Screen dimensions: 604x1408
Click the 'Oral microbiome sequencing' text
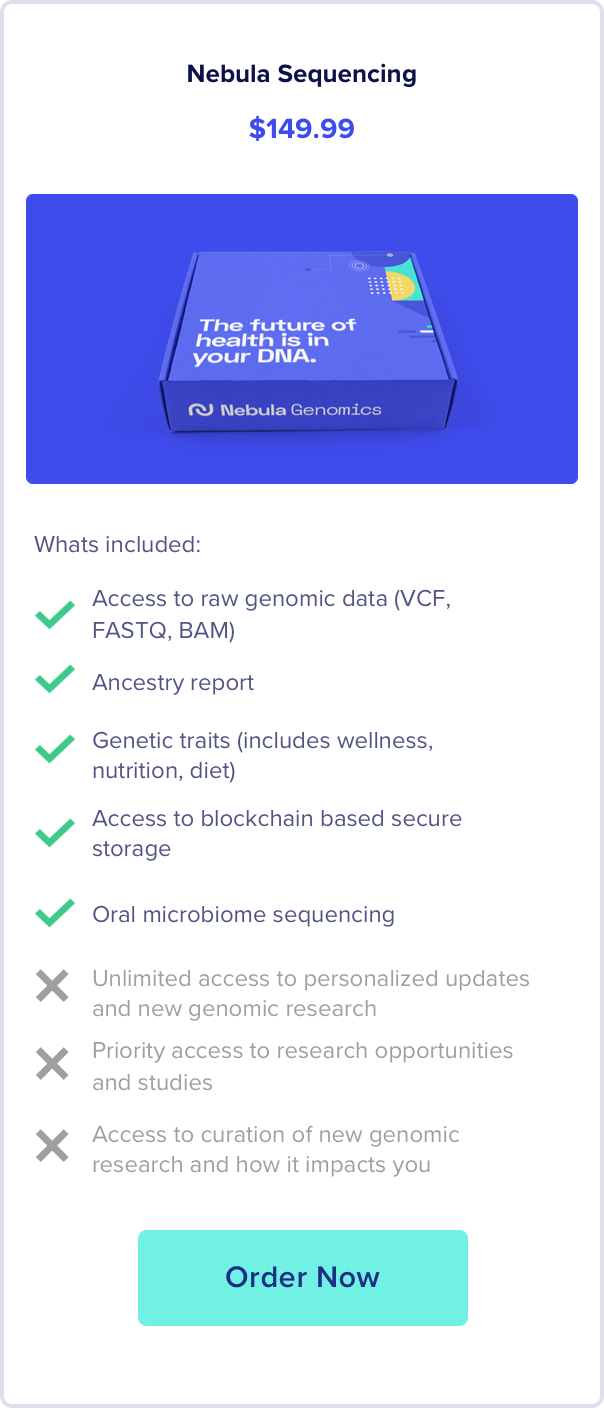coord(243,915)
